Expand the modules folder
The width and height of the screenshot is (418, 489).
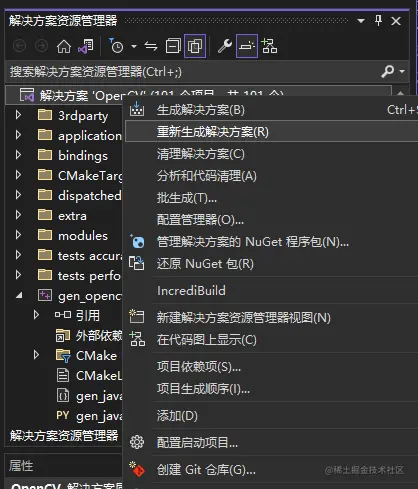(18, 235)
